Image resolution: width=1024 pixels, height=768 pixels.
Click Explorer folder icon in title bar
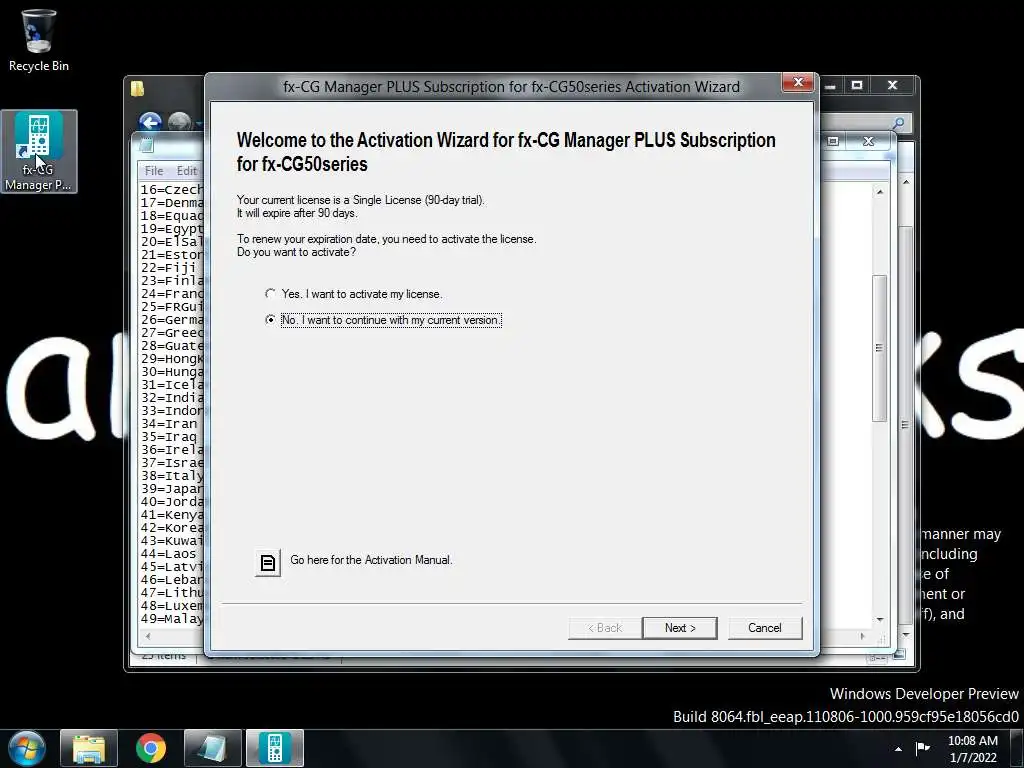137,88
